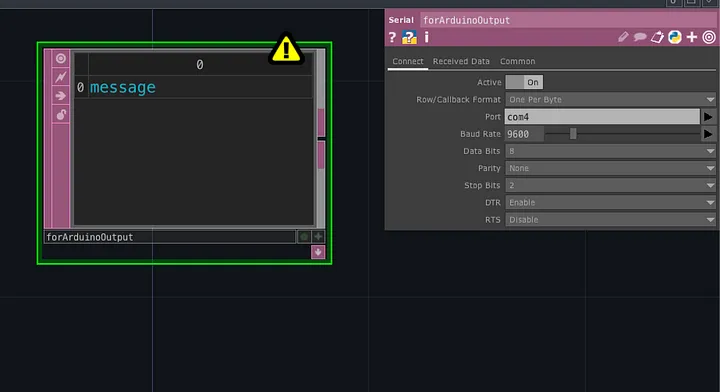
Task: Click the upper pink scrollbar thumb in node viewer
Action: 321,122
